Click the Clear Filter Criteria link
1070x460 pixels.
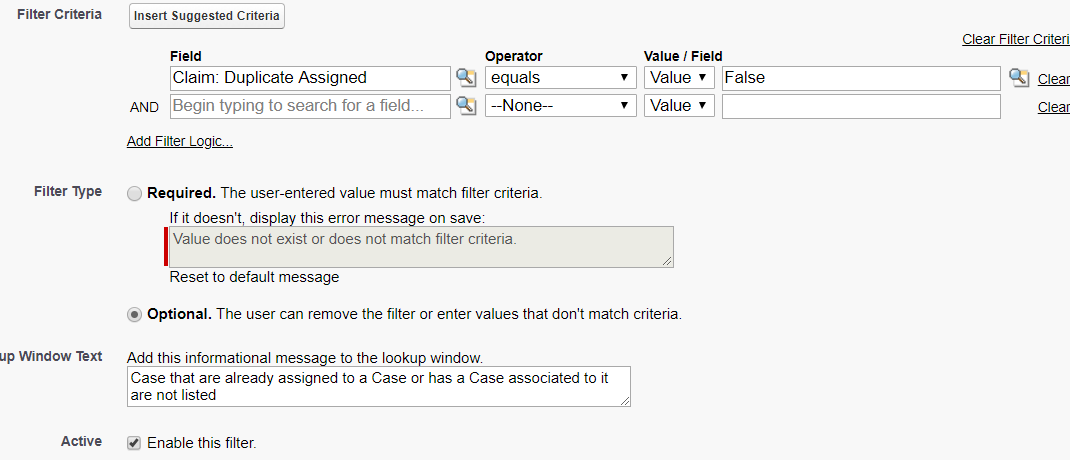[x=1015, y=39]
